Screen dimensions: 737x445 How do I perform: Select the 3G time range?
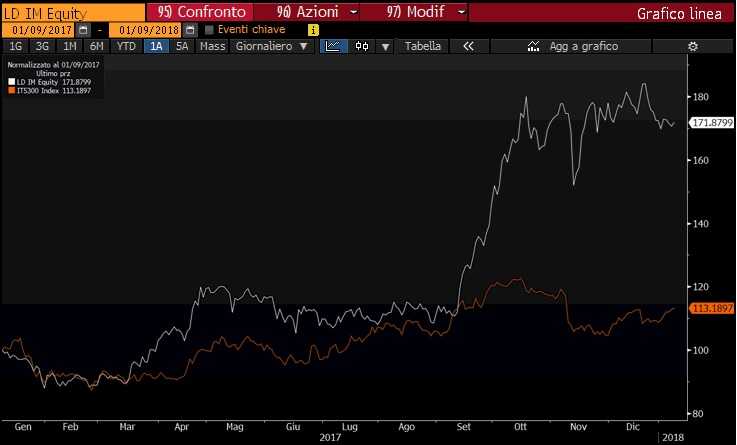(42, 46)
